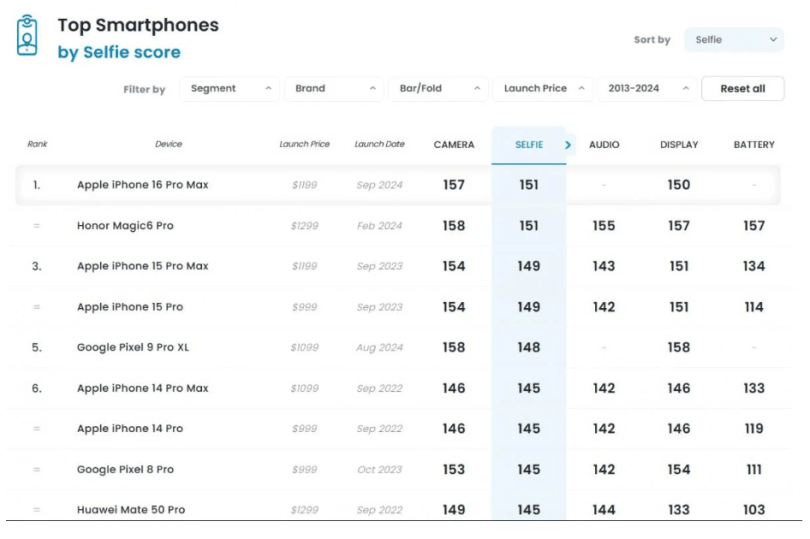Click the selfie phone icon beside title
The height and width of the screenshot is (539, 810).
(x=27, y=35)
